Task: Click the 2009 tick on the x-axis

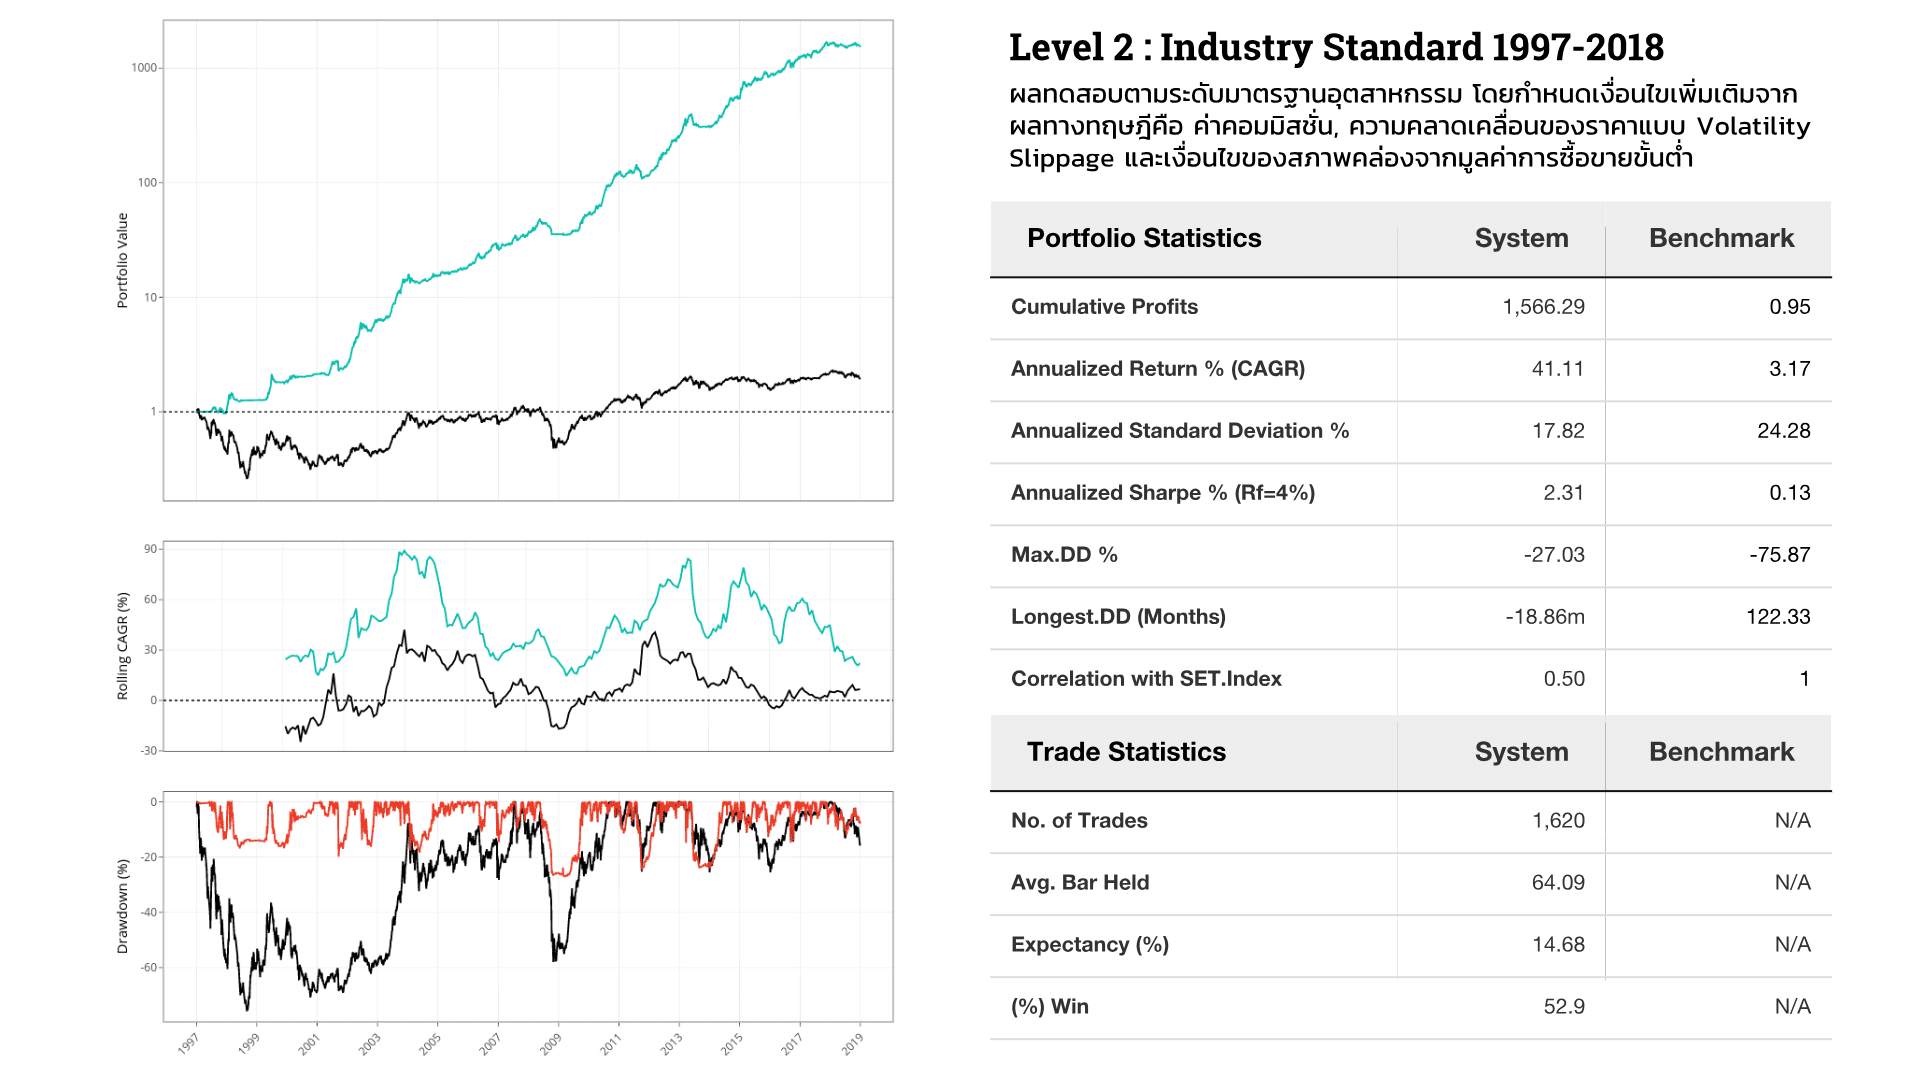Action: [551, 1043]
